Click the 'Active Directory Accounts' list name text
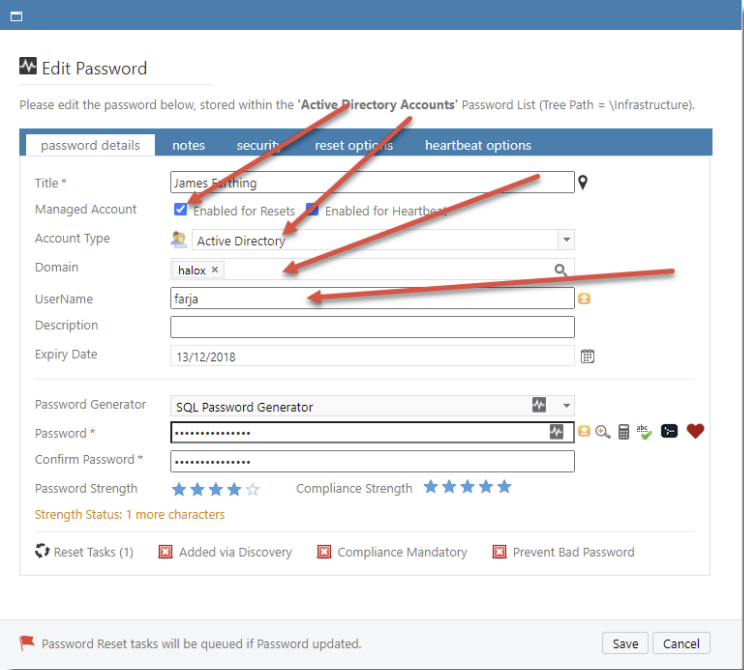Image resolution: width=744 pixels, height=670 pixels. coord(378,104)
